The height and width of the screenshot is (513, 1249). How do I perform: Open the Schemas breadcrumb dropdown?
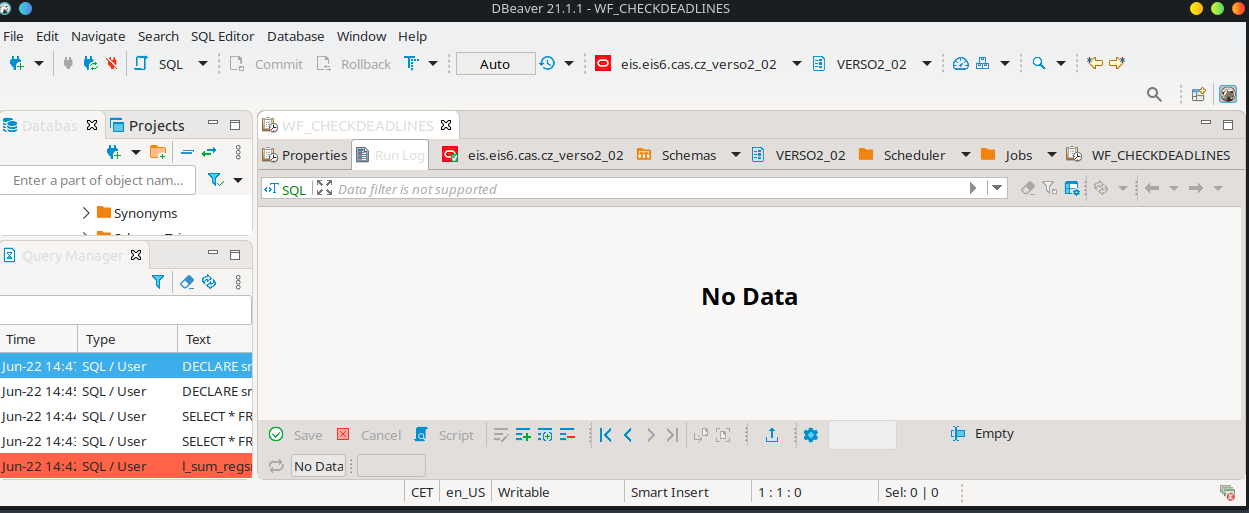pos(736,155)
